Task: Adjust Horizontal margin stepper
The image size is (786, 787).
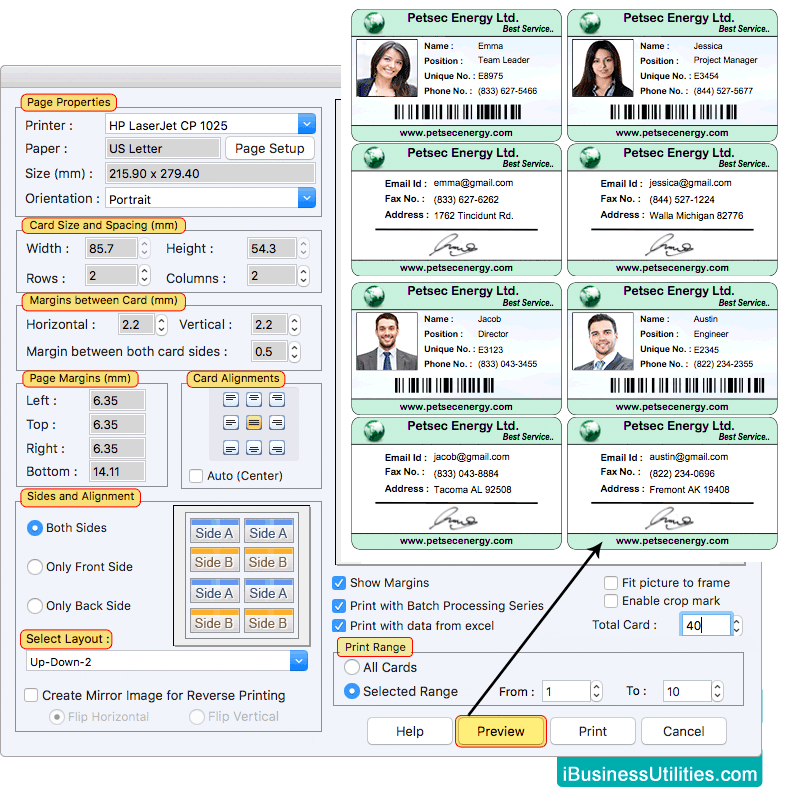Action: pyautogui.click(x=161, y=325)
